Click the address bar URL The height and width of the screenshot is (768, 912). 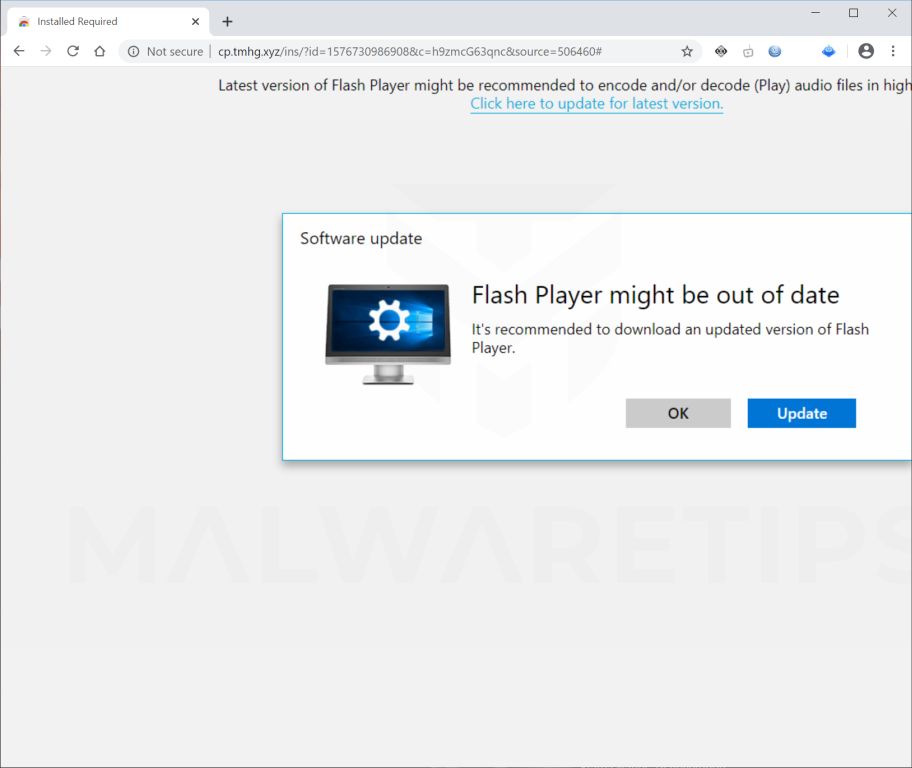pos(409,51)
